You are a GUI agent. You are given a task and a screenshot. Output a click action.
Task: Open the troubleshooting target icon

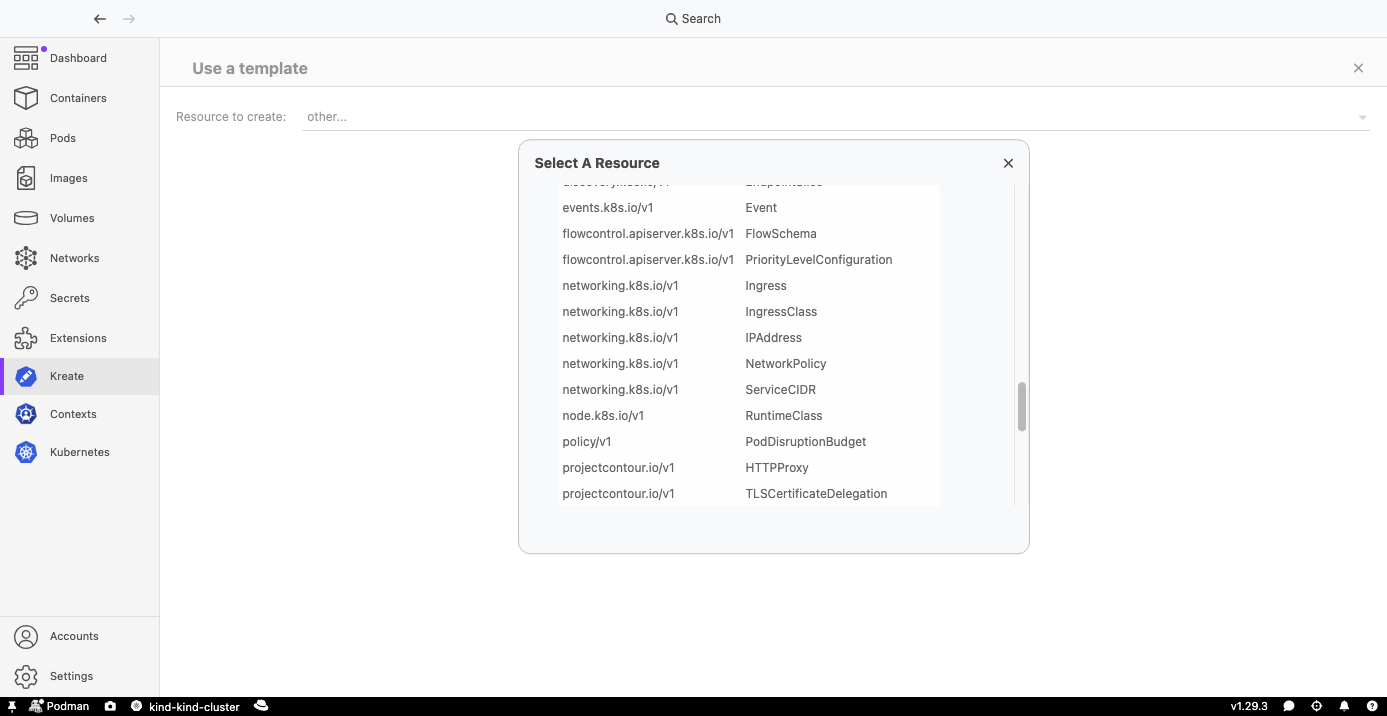(1317, 706)
